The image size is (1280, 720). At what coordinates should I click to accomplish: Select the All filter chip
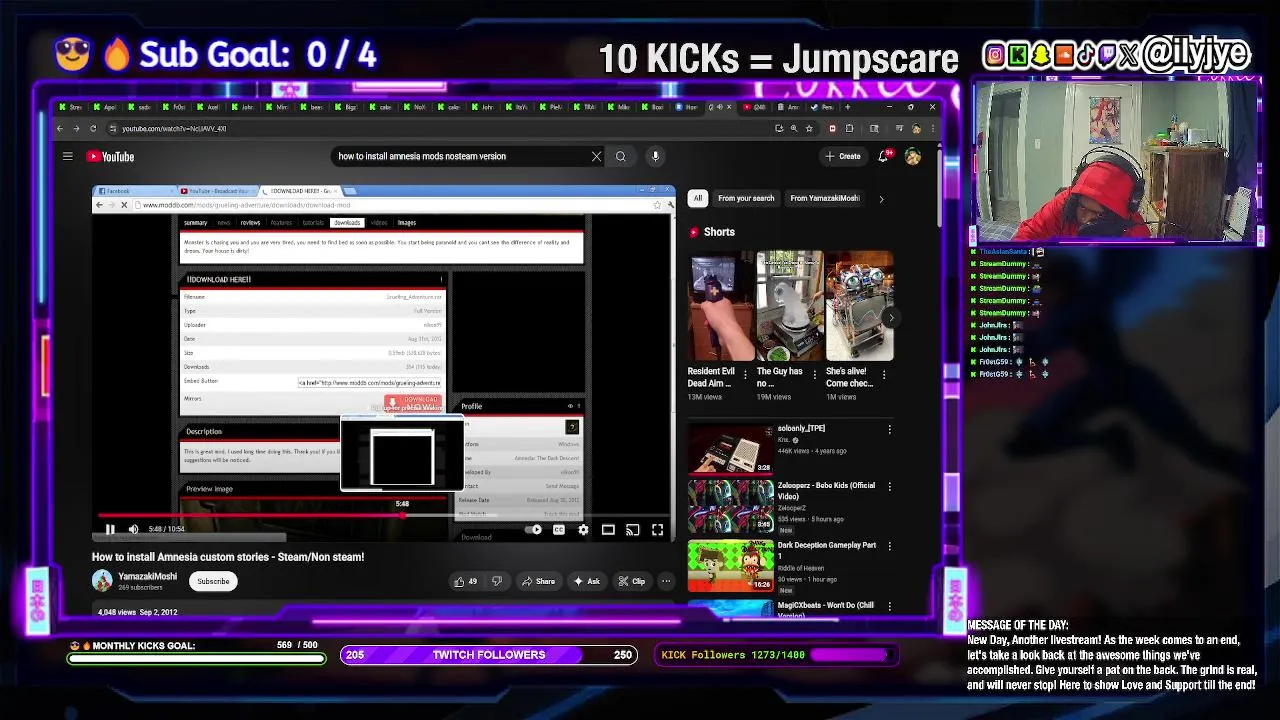tap(698, 198)
